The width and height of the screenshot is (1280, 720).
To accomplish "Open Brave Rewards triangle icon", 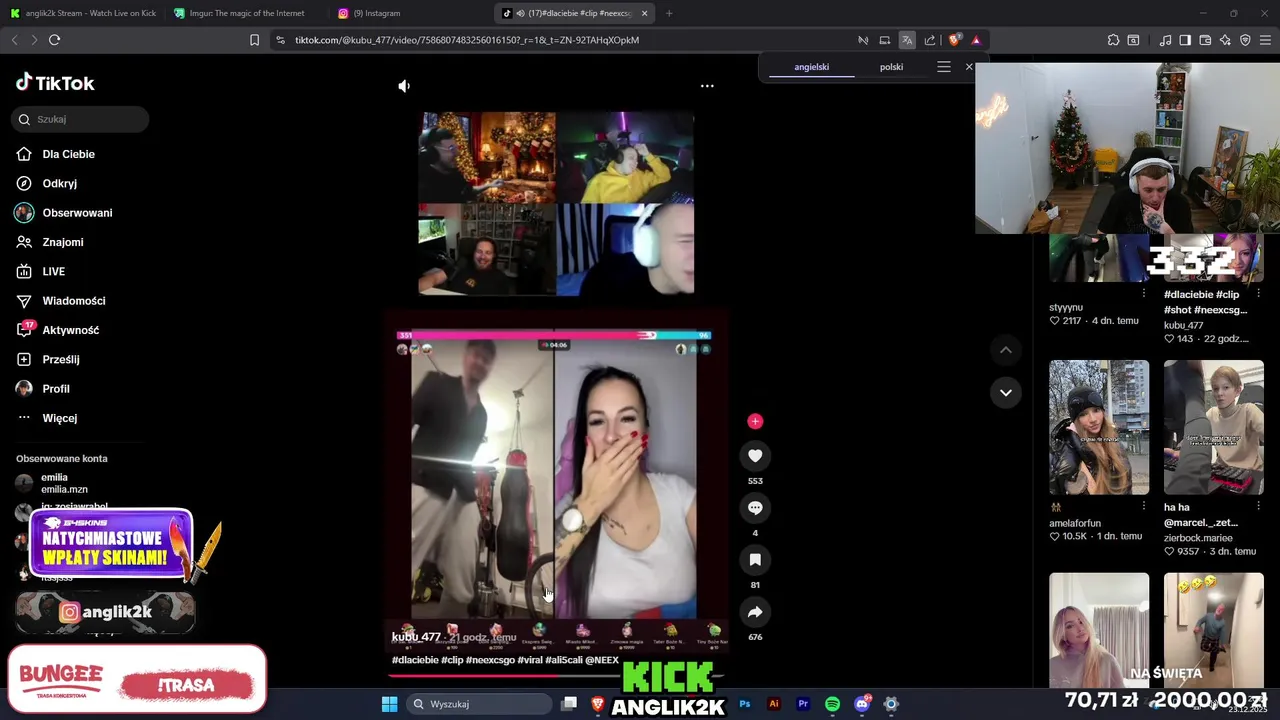I will (976, 40).
